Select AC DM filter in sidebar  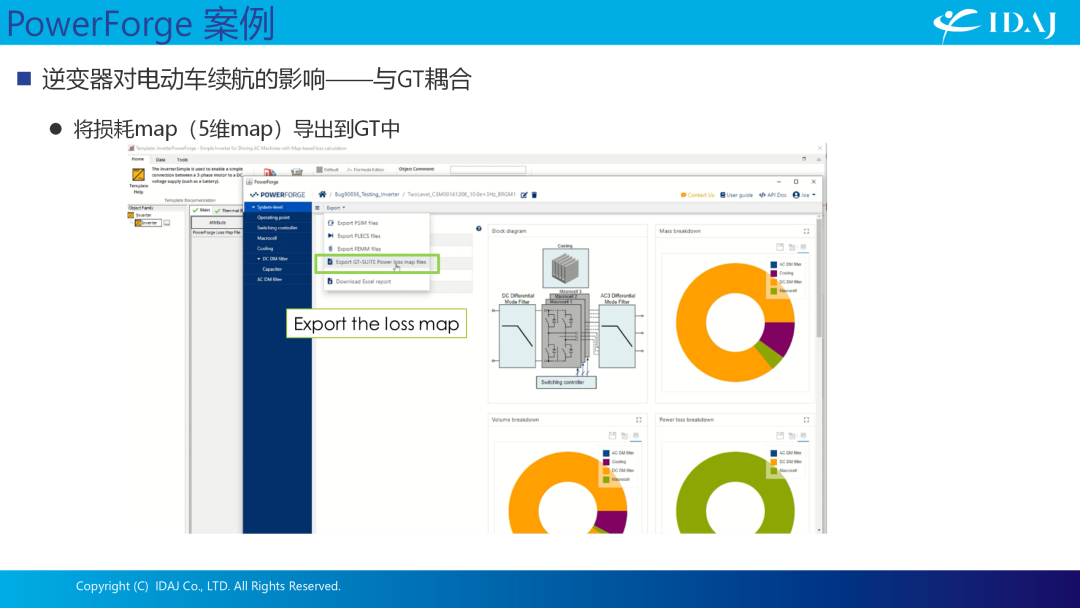(269, 280)
